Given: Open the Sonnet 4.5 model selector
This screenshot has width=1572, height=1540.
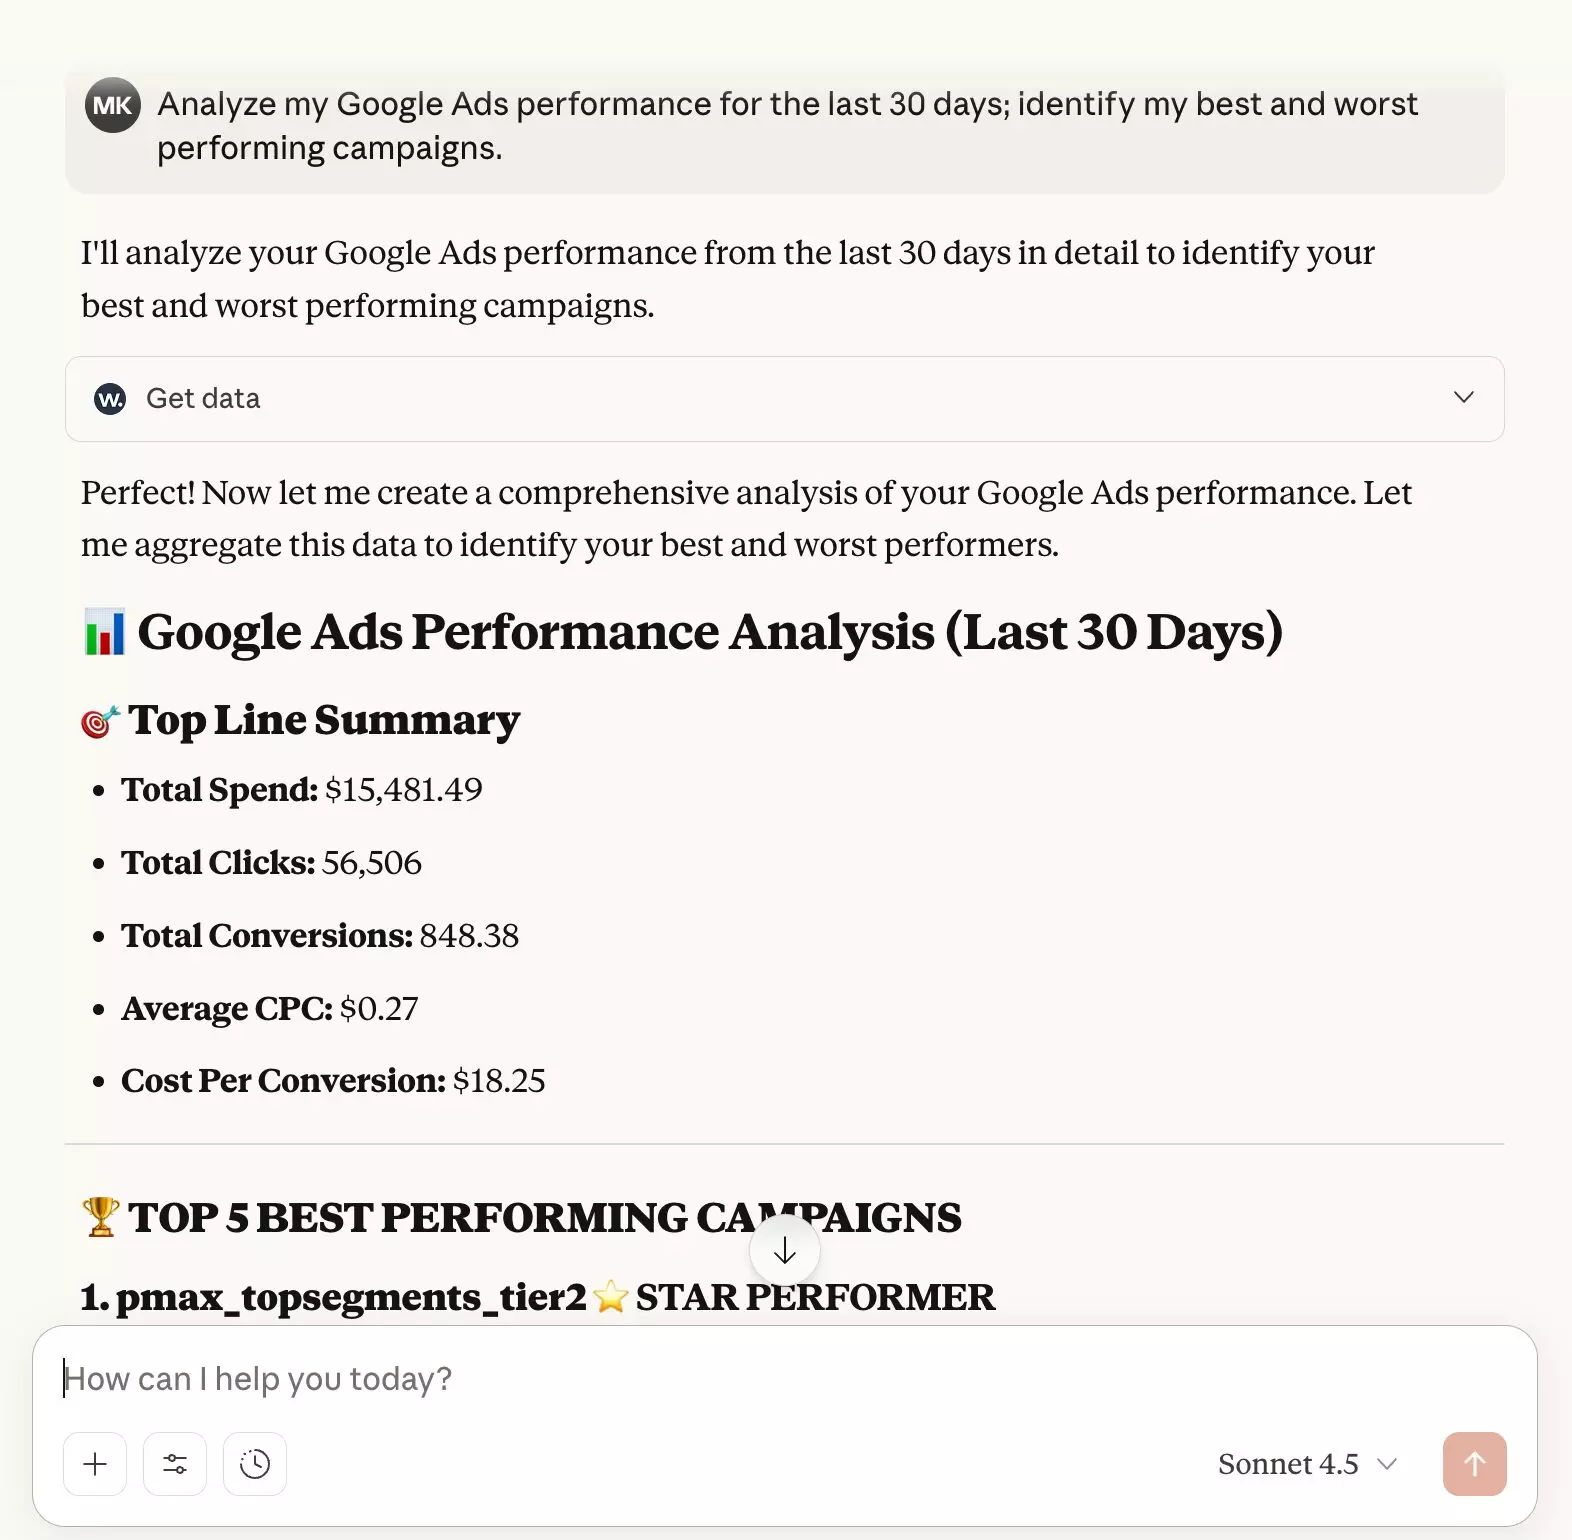Looking at the screenshot, I should [x=1306, y=1464].
